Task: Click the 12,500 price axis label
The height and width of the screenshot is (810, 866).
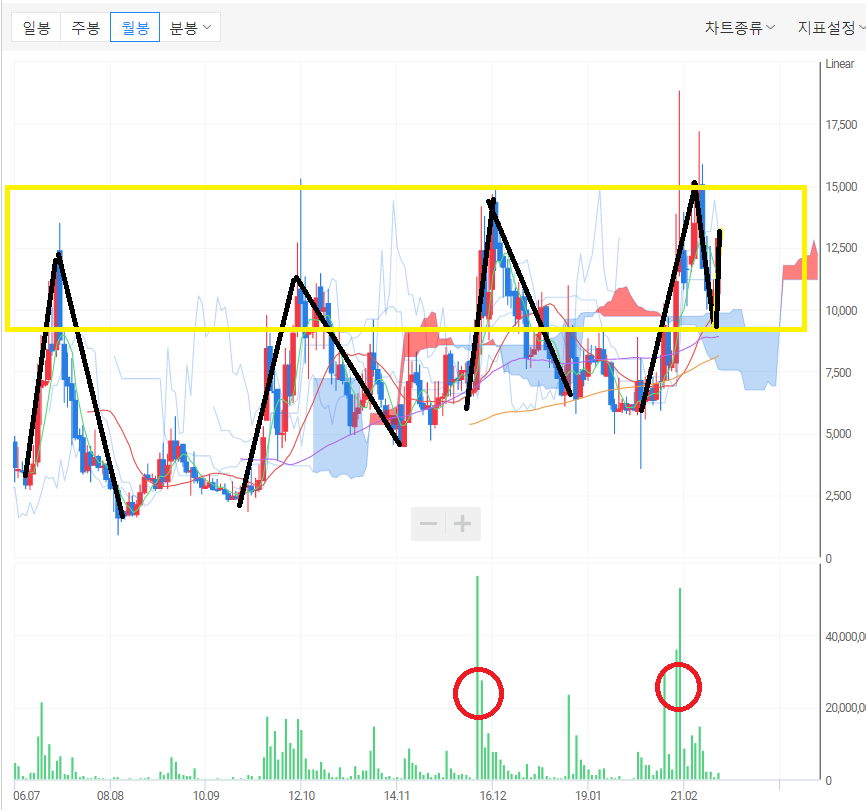Action: (x=841, y=248)
